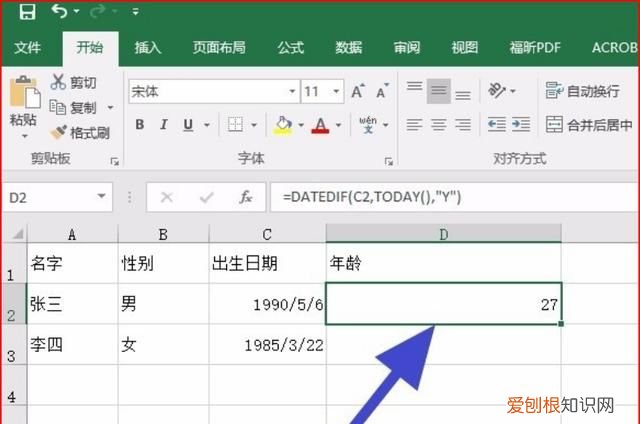
Task: Confirm formula entry with the checkmark
Action: (x=207, y=198)
